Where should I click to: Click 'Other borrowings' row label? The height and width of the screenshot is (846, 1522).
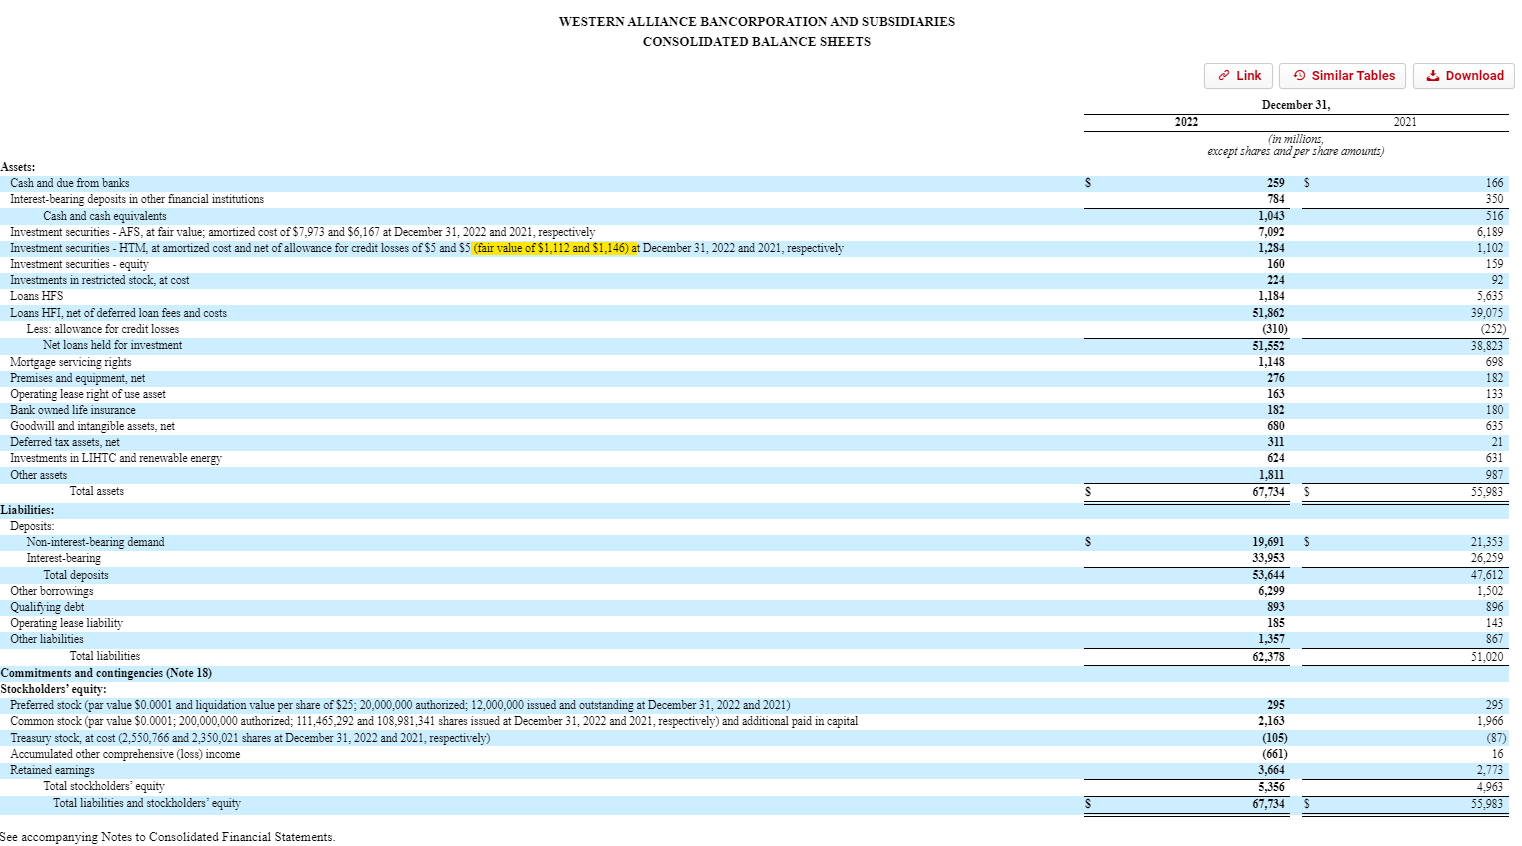coord(52,591)
